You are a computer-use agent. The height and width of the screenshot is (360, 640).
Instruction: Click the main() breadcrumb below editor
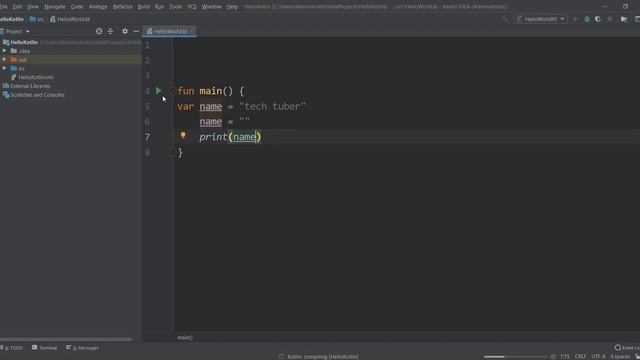tap(185, 338)
